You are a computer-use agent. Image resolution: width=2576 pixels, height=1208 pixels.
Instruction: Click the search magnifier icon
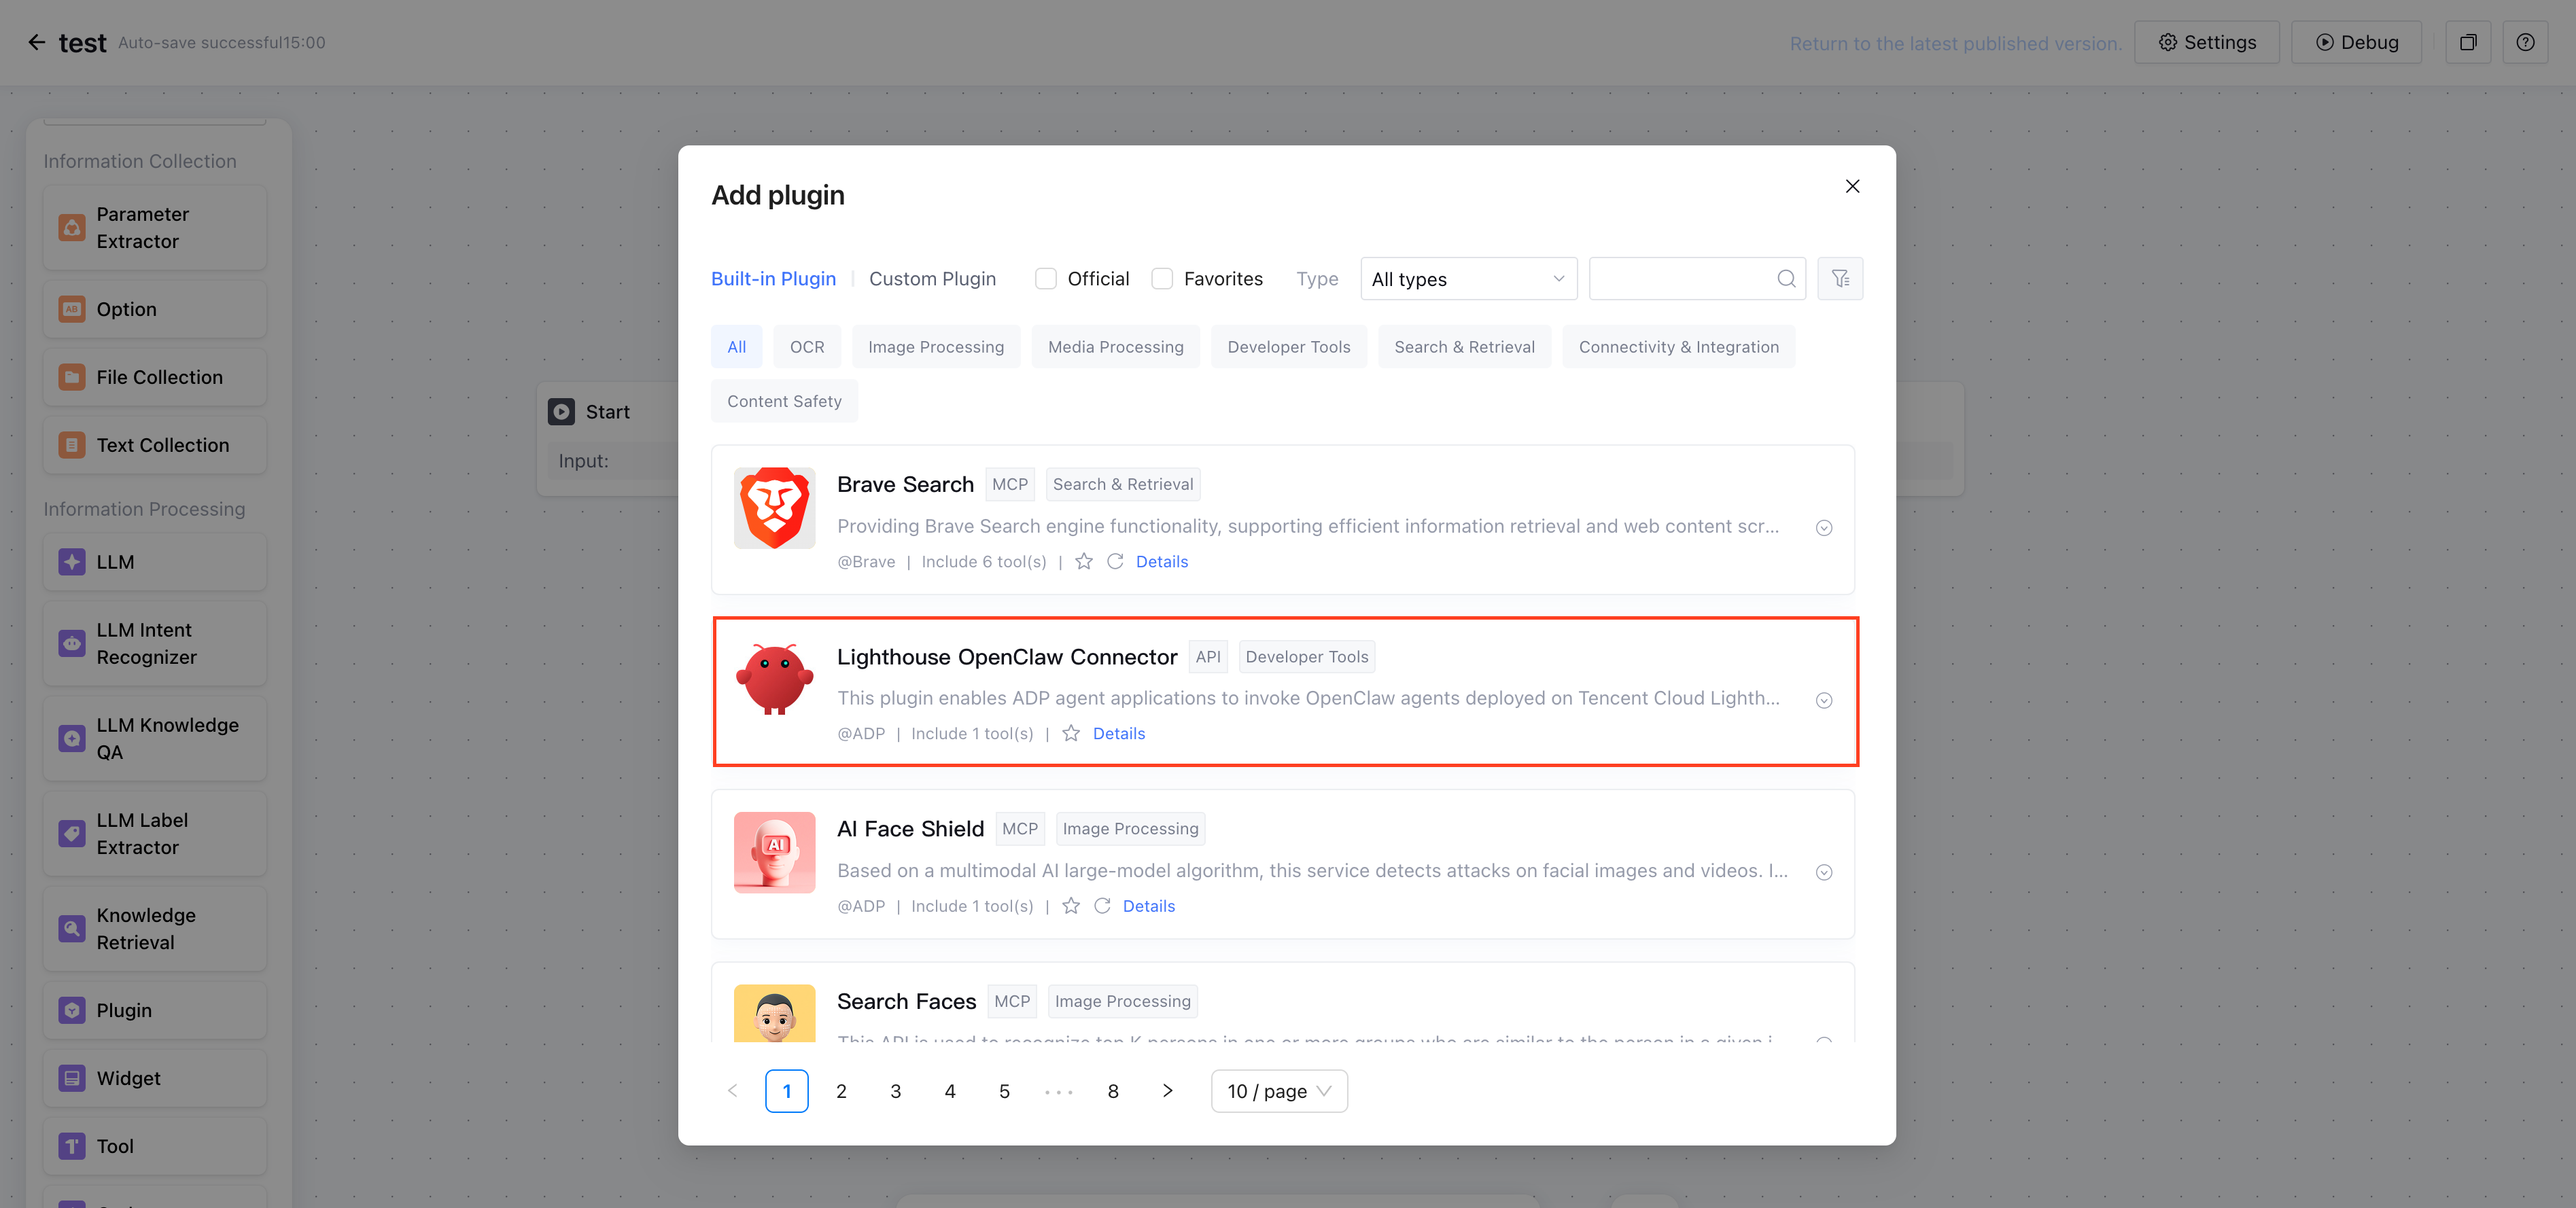click(x=1786, y=279)
